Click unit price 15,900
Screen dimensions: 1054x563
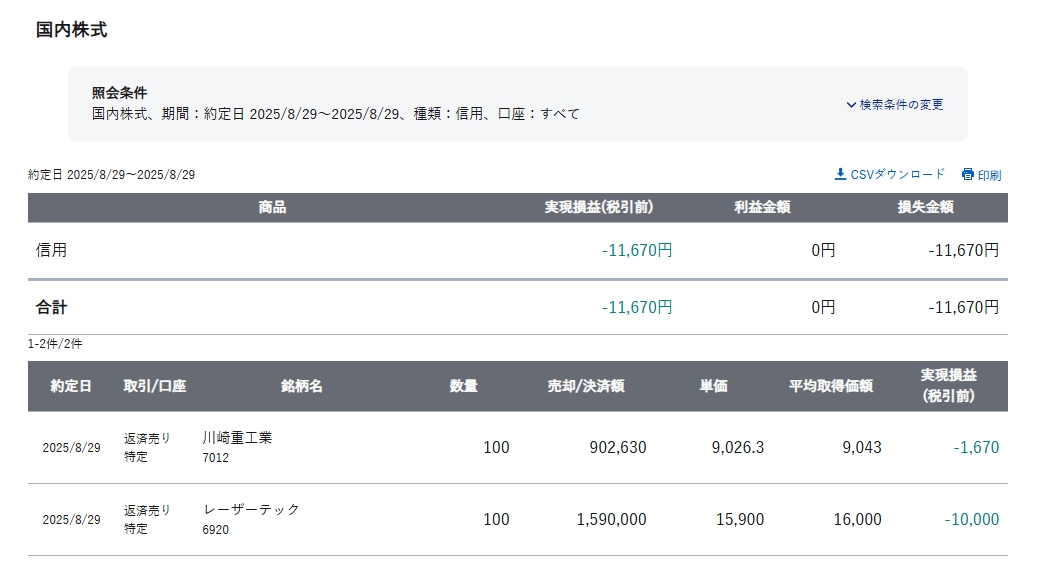point(740,519)
